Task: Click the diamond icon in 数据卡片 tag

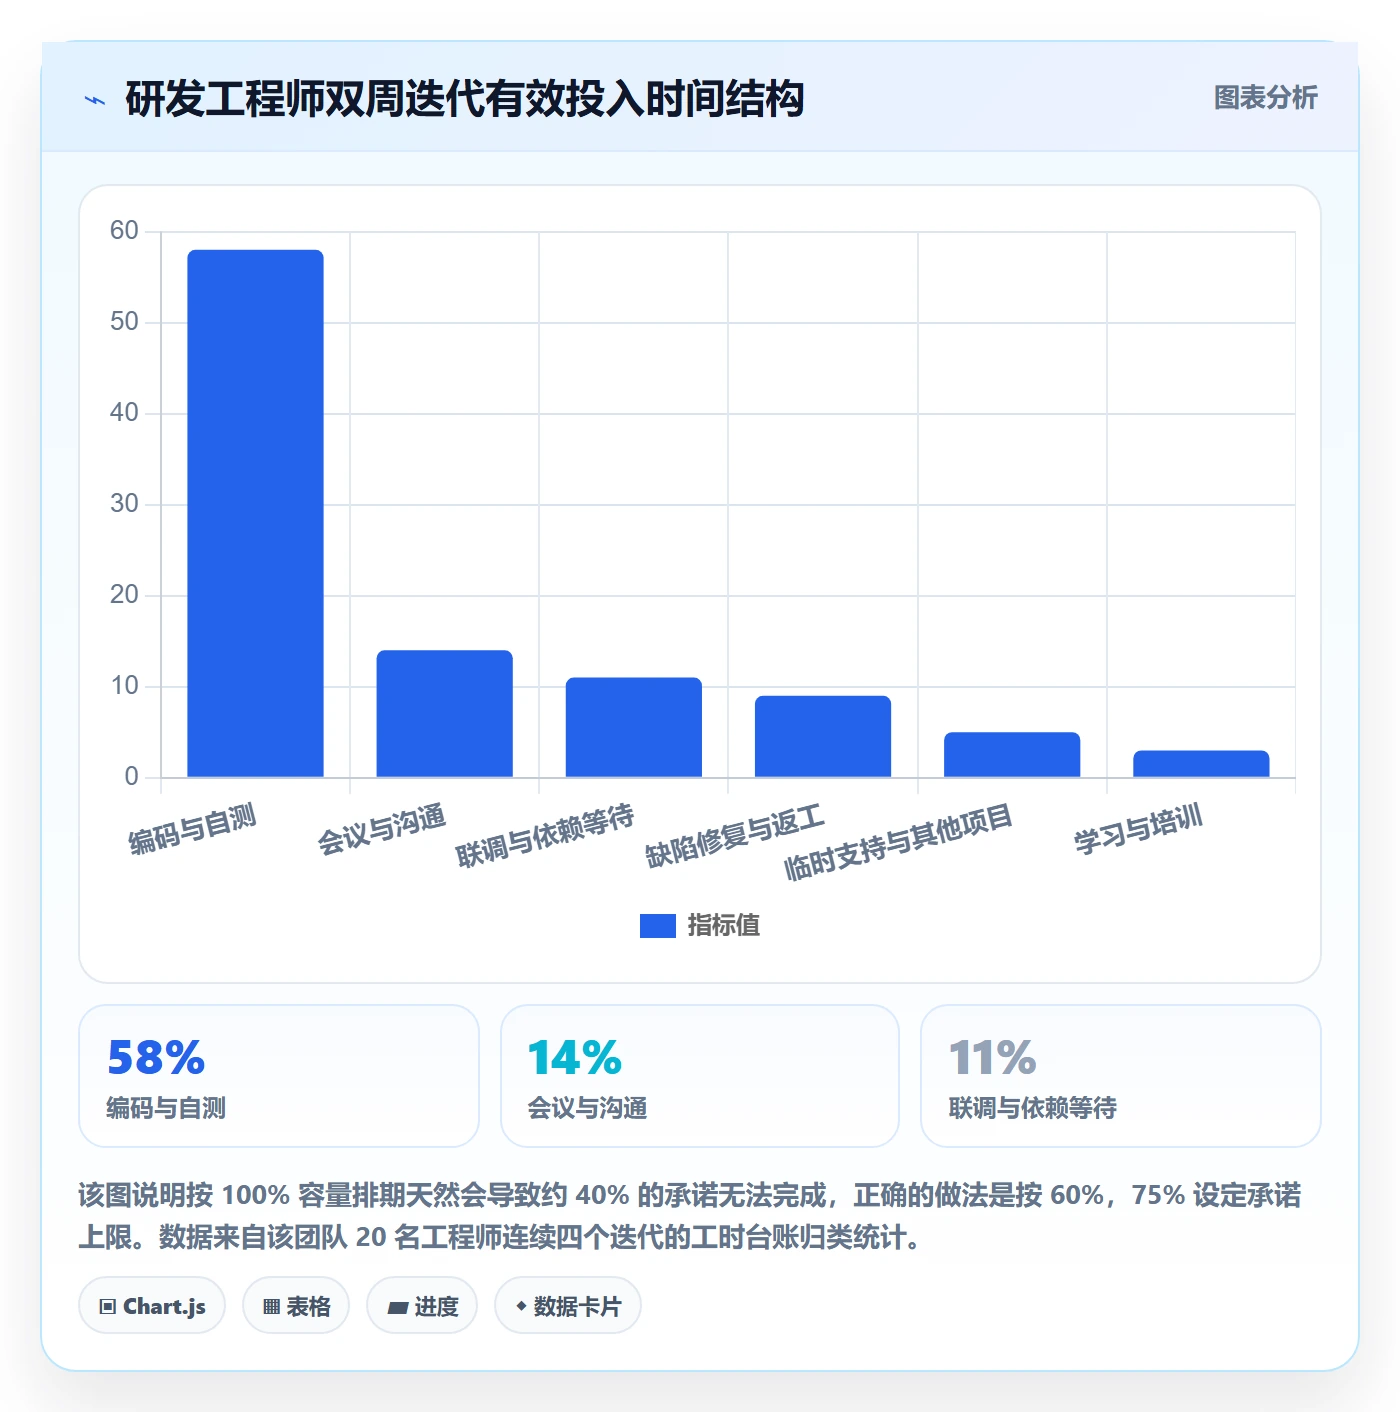Action: point(521,1306)
